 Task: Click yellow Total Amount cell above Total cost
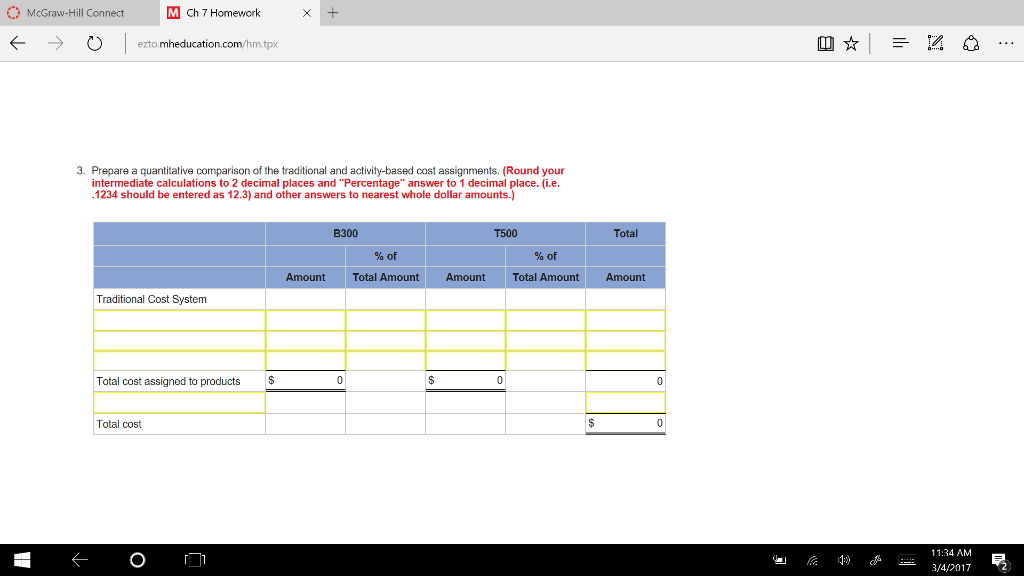pyautogui.click(x=626, y=402)
